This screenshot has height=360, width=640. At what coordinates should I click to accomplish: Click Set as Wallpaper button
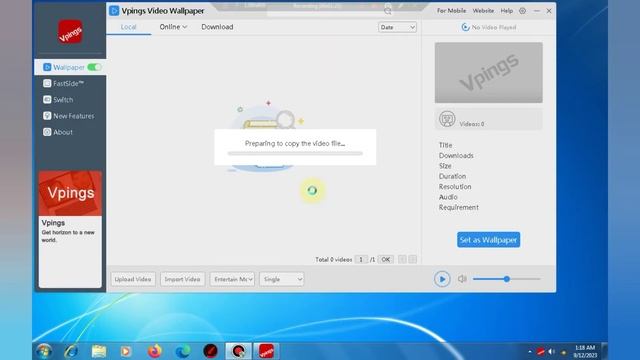pos(489,240)
